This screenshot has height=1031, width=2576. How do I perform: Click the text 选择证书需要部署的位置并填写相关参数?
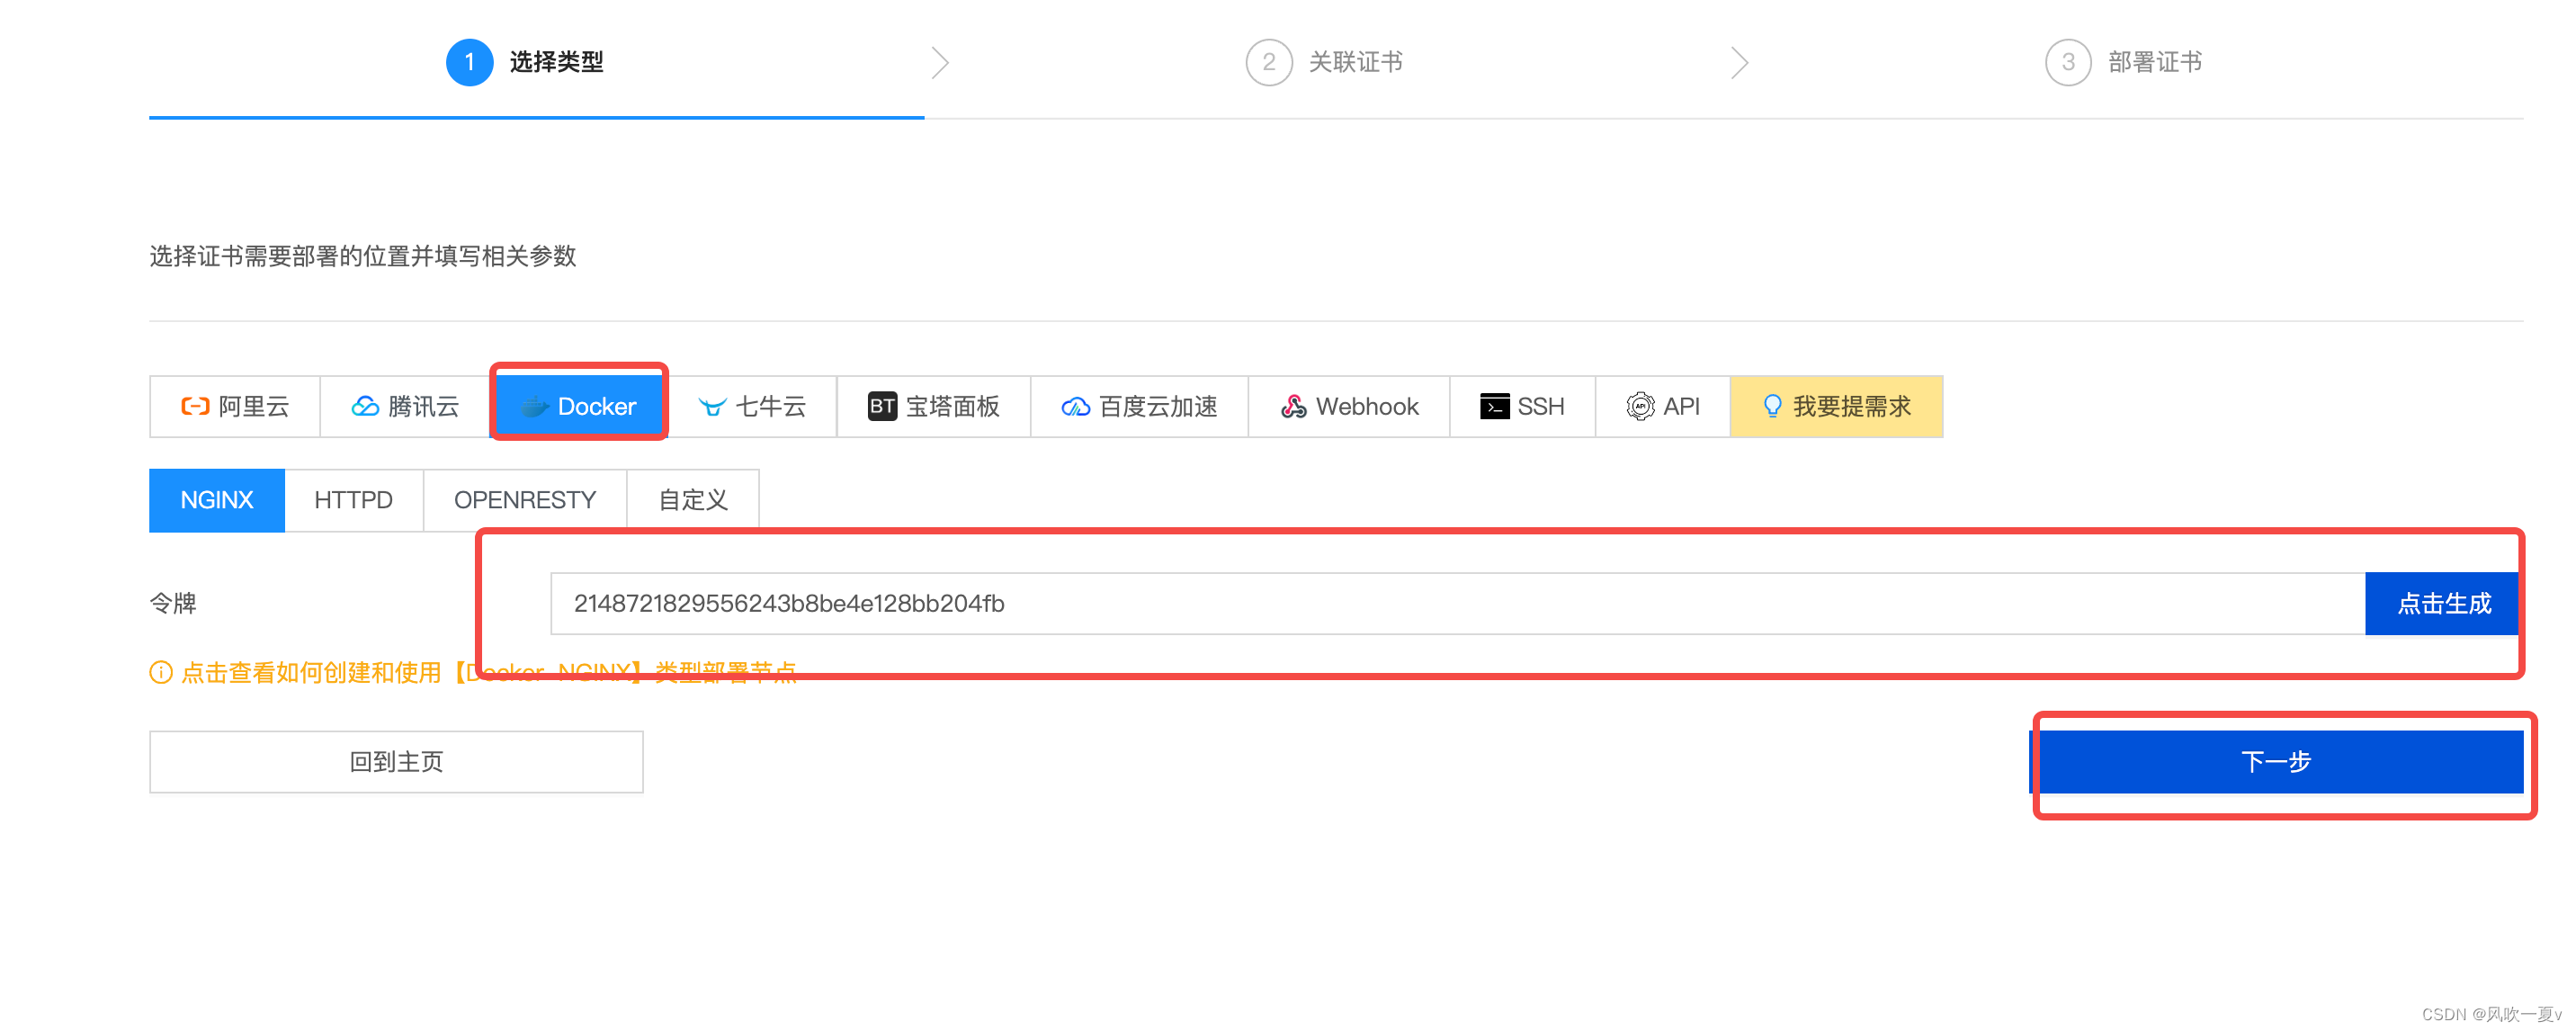pos(363,257)
